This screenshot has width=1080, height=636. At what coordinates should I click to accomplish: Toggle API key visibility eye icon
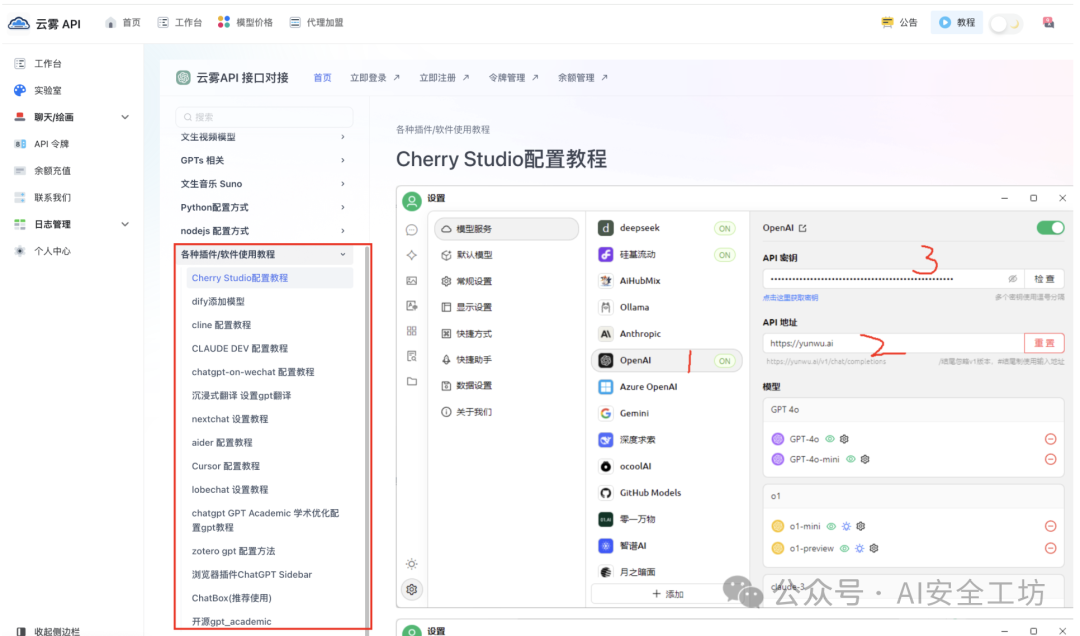(1012, 279)
